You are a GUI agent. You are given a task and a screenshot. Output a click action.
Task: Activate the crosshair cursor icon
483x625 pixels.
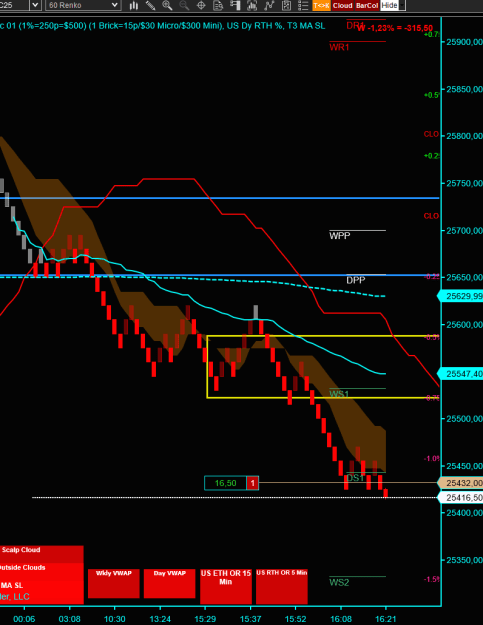(x=201, y=5)
